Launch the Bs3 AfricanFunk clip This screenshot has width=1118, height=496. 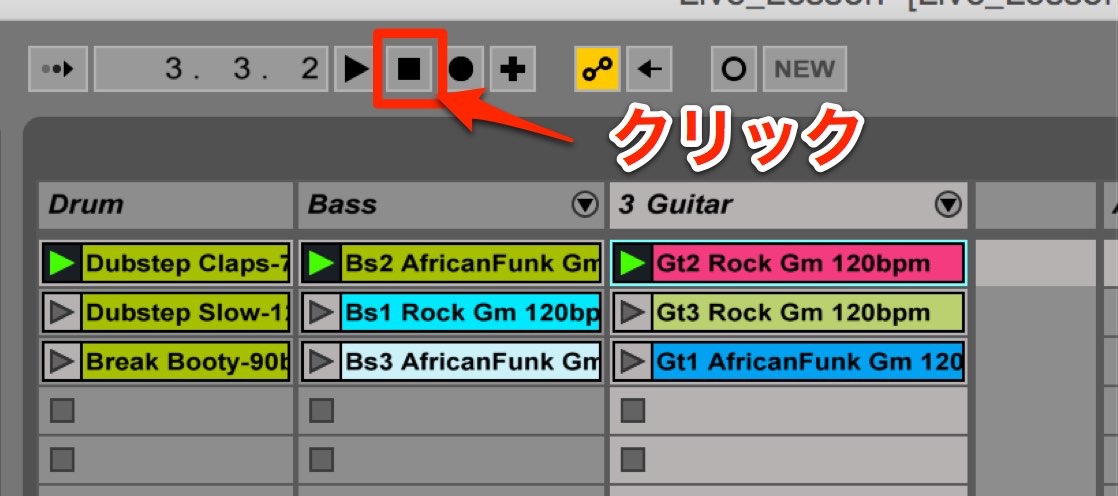coord(322,361)
